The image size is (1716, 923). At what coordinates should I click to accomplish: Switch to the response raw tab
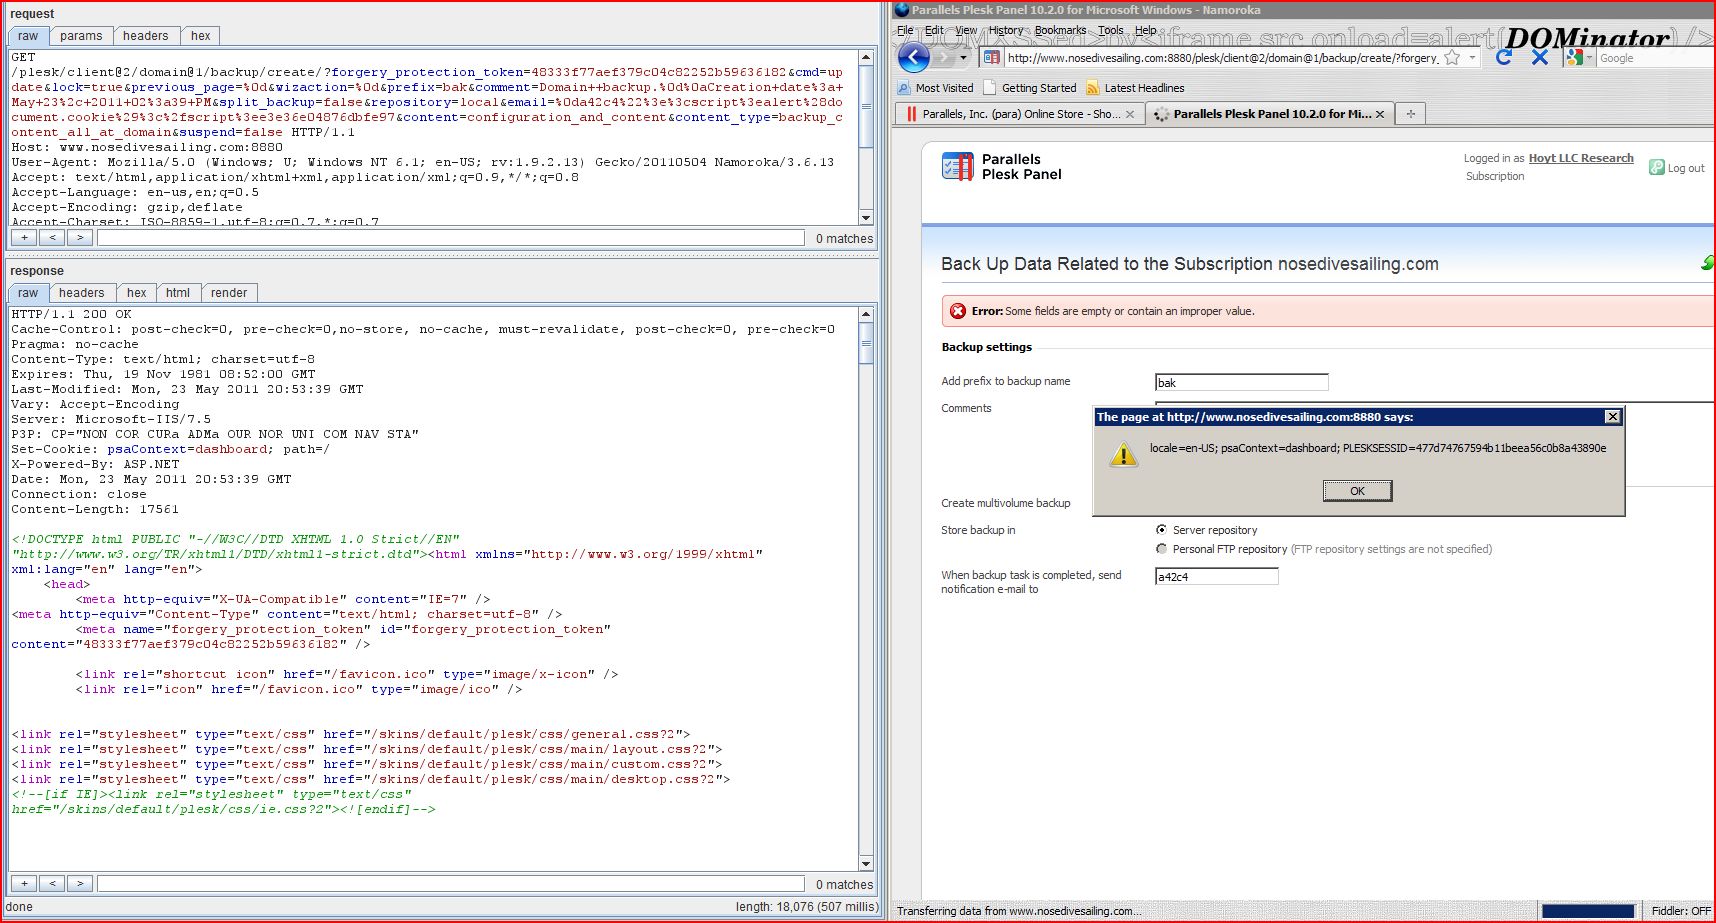[x=28, y=293]
